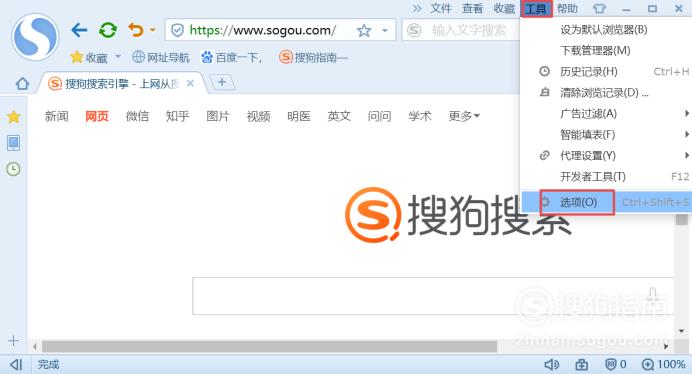Reload page with green refresh icon
Image resolution: width=692 pixels, height=374 pixels.
(108, 30)
